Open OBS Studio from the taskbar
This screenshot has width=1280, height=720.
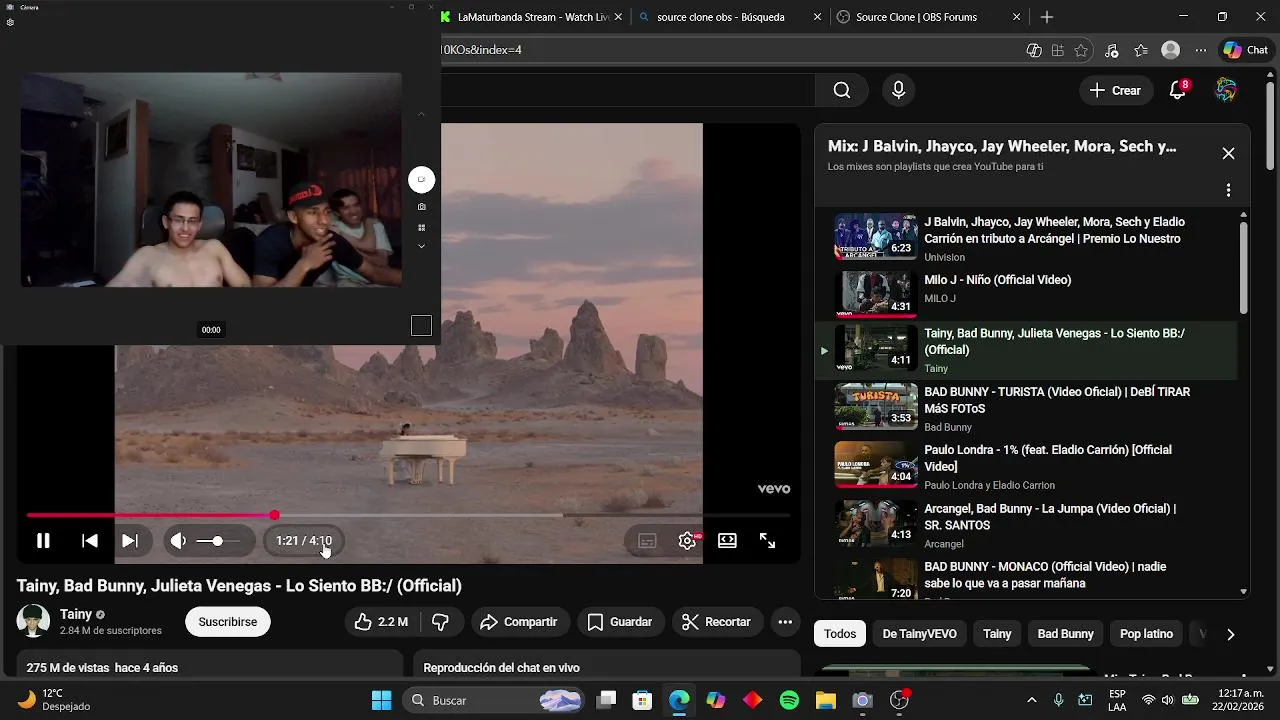coord(899,700)
